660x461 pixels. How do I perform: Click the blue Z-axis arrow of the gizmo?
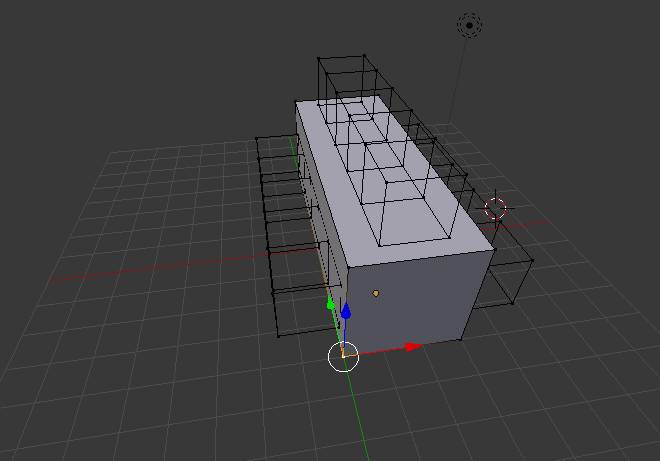(346, 311)
